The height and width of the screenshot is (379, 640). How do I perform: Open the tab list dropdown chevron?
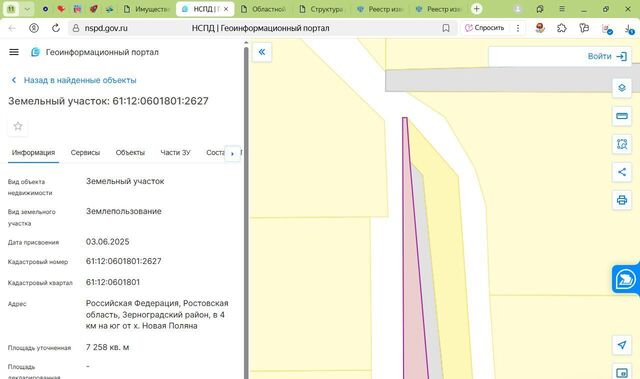pos(27,9)
